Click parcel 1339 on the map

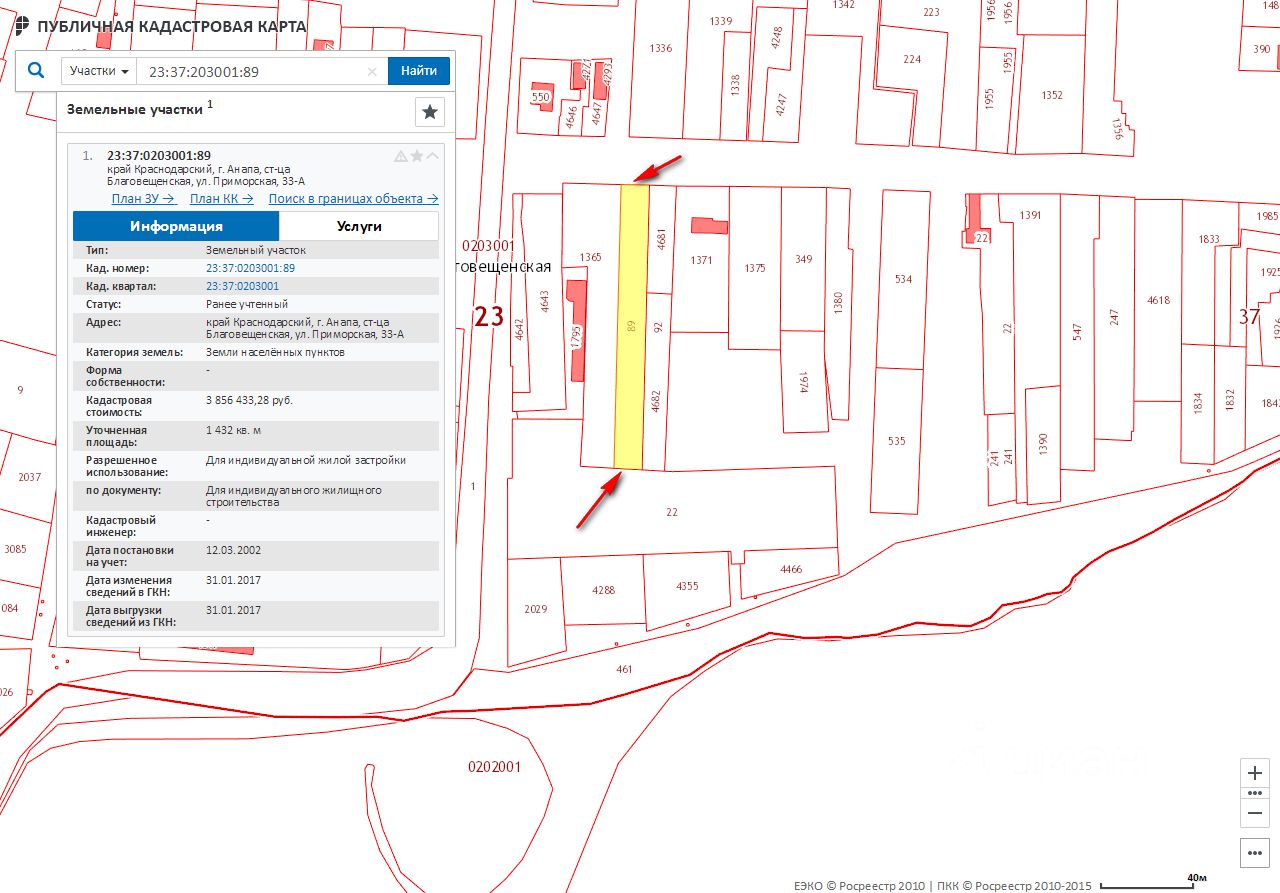point(720,21)
